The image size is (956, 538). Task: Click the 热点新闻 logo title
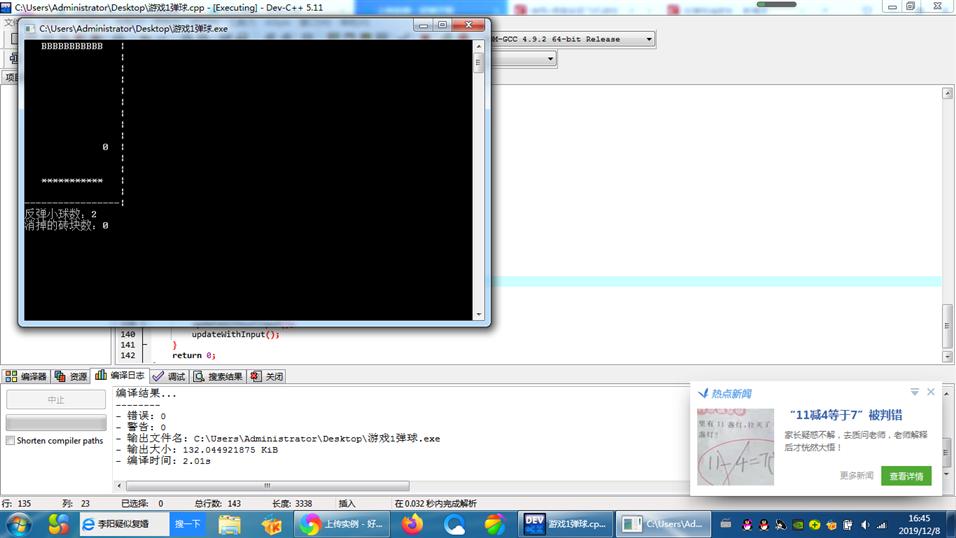tap(725, 393)
